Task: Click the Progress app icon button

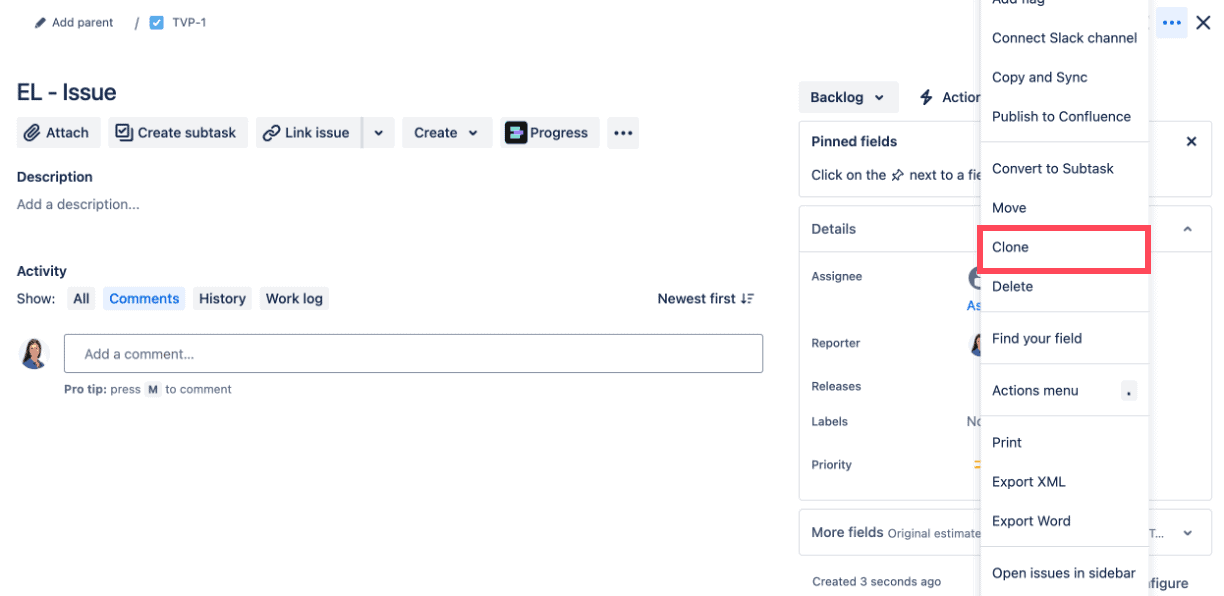Action: coord(515,132)
